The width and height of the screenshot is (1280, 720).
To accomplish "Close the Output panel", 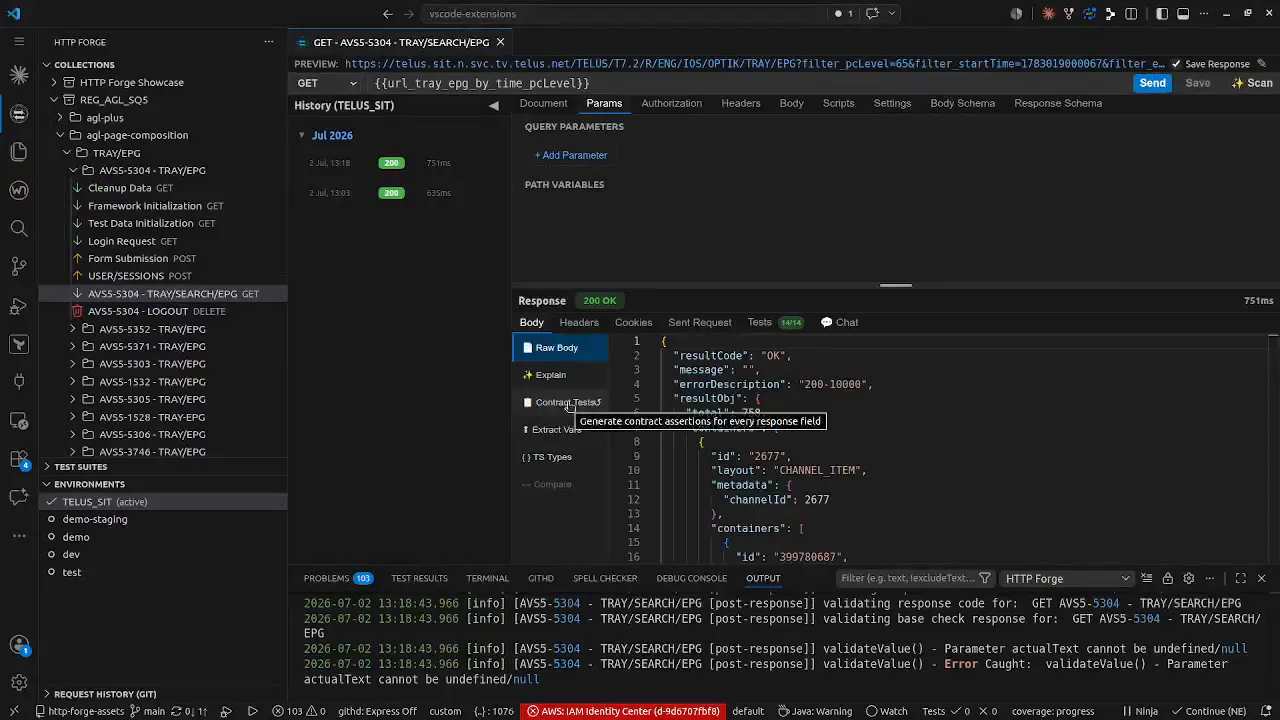I will [1261, 578].
